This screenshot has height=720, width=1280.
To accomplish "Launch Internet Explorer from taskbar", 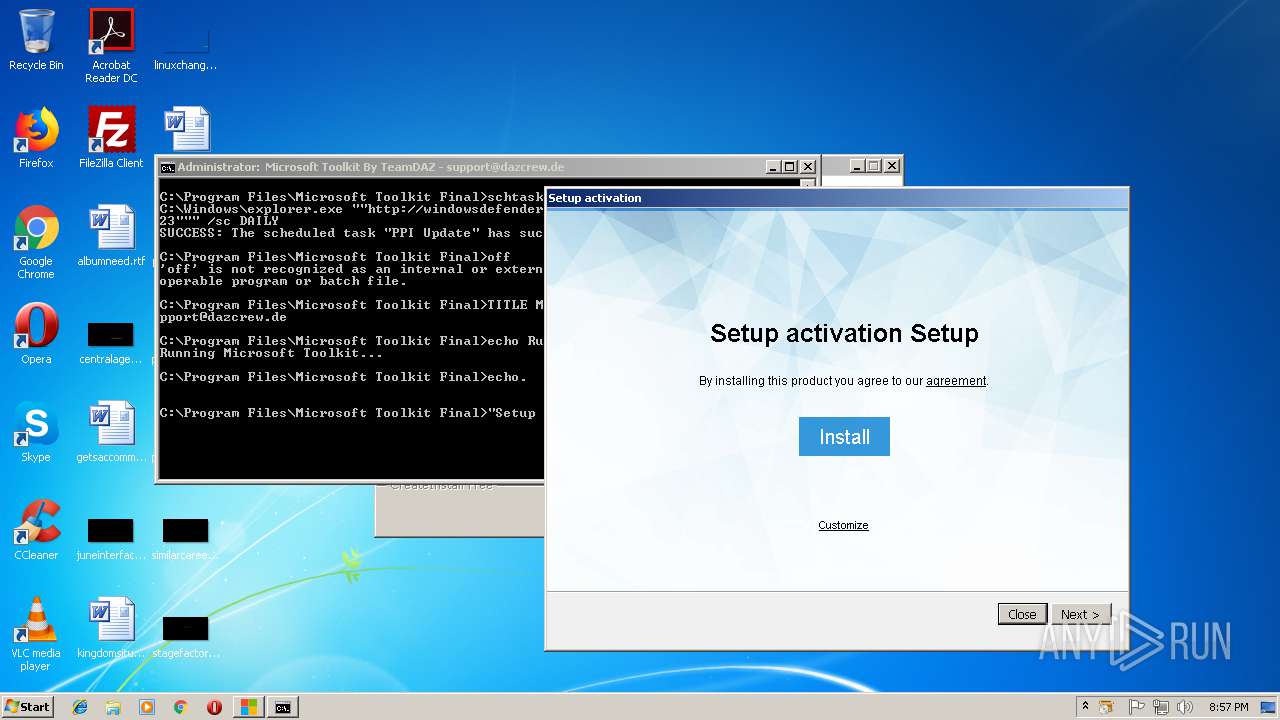I will [80, 707].
